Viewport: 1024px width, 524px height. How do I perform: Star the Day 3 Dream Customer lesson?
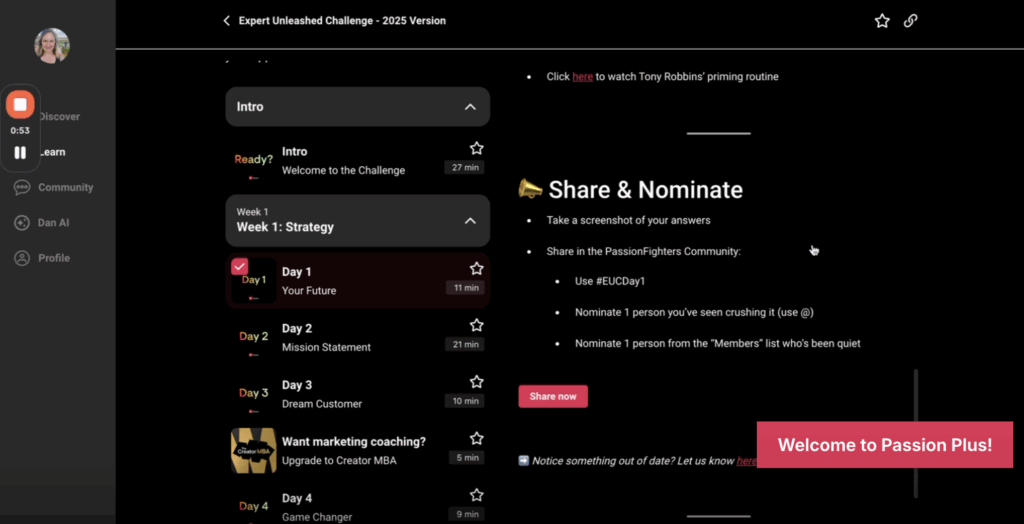(476, 382)
